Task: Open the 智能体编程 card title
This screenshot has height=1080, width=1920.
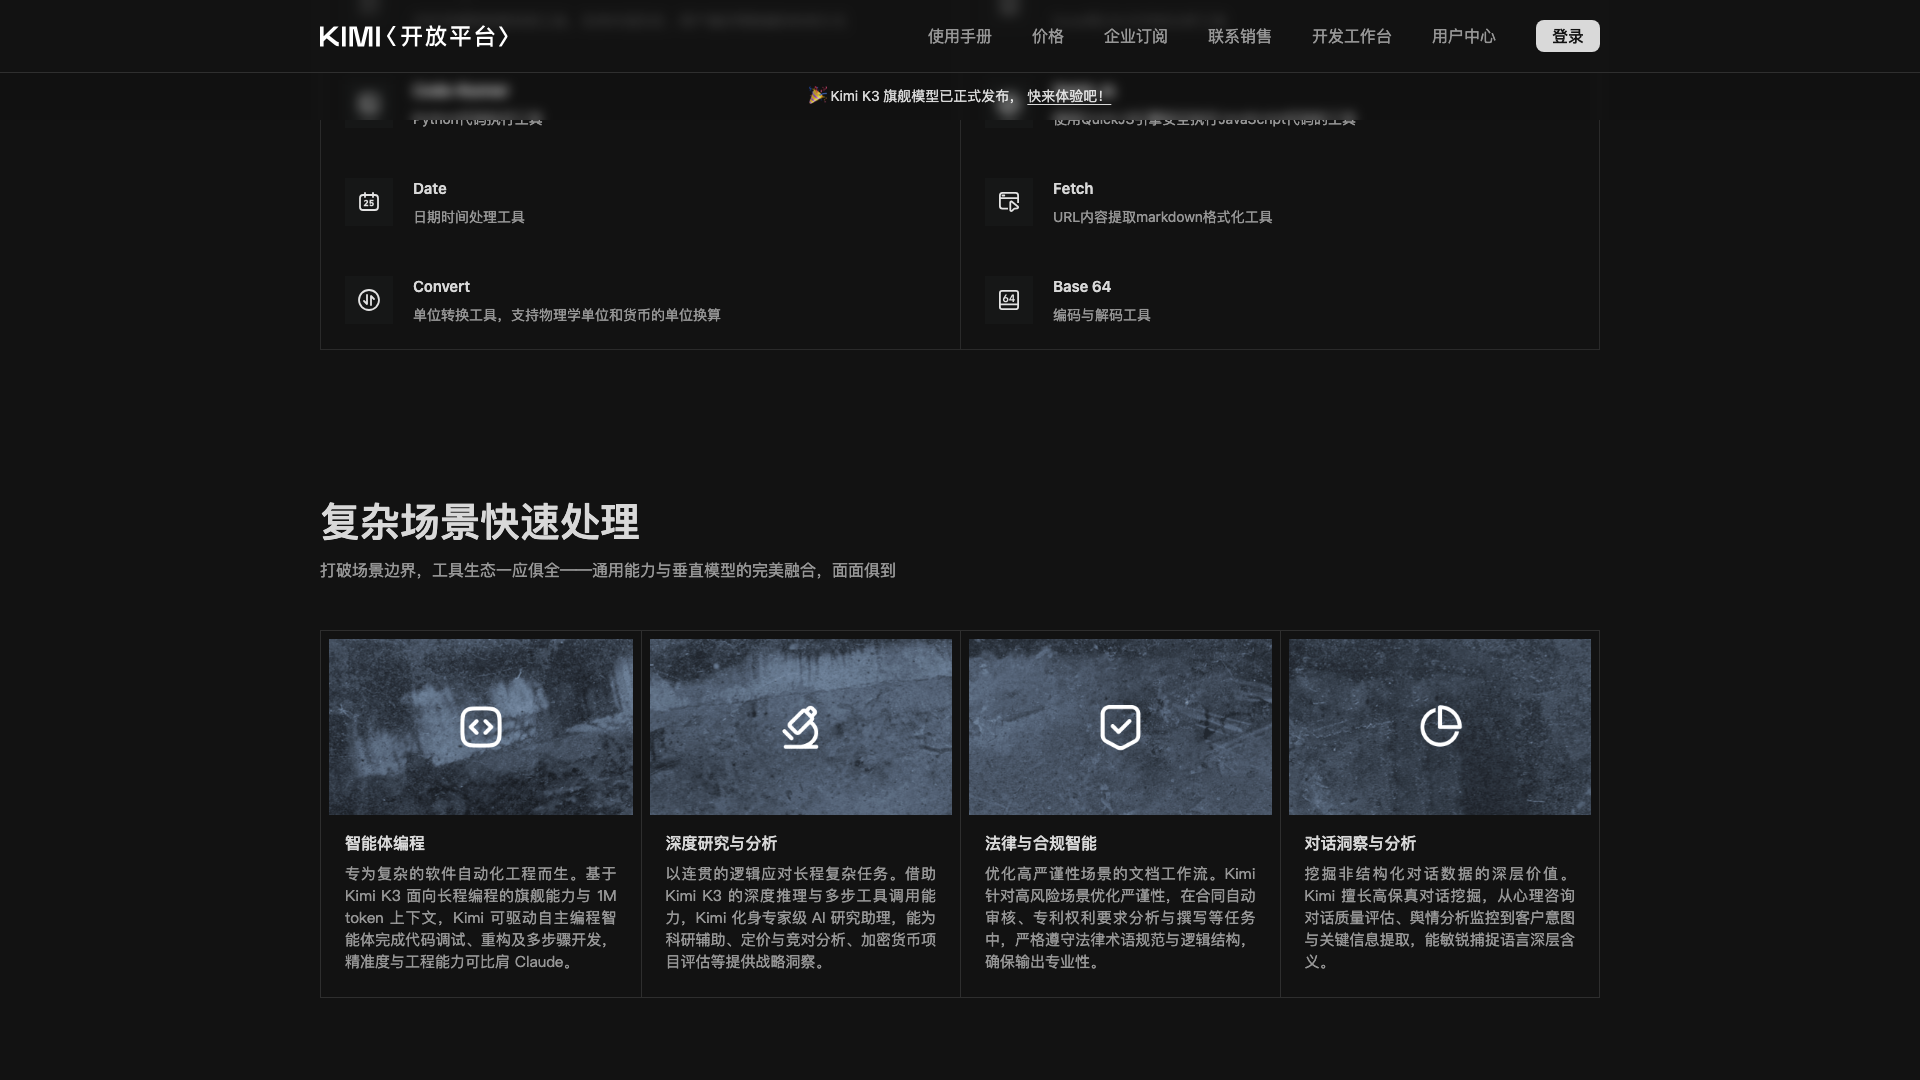Action: 385,843
